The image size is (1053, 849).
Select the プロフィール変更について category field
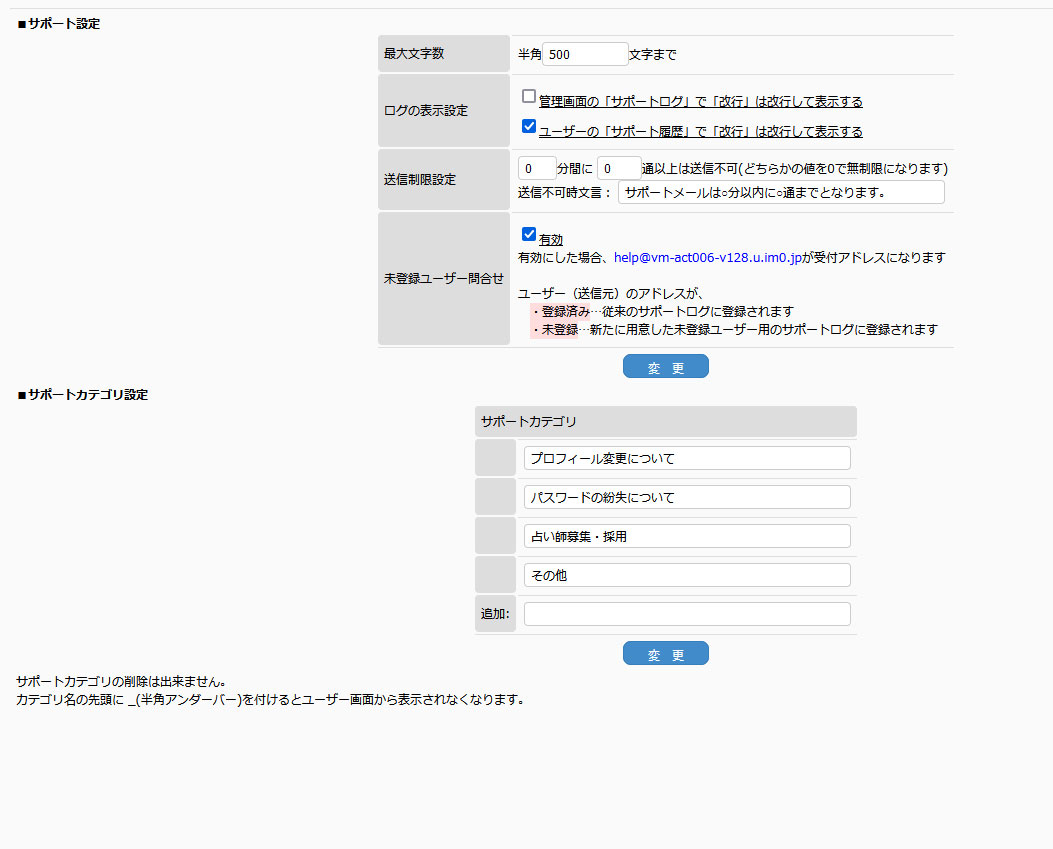687,458
